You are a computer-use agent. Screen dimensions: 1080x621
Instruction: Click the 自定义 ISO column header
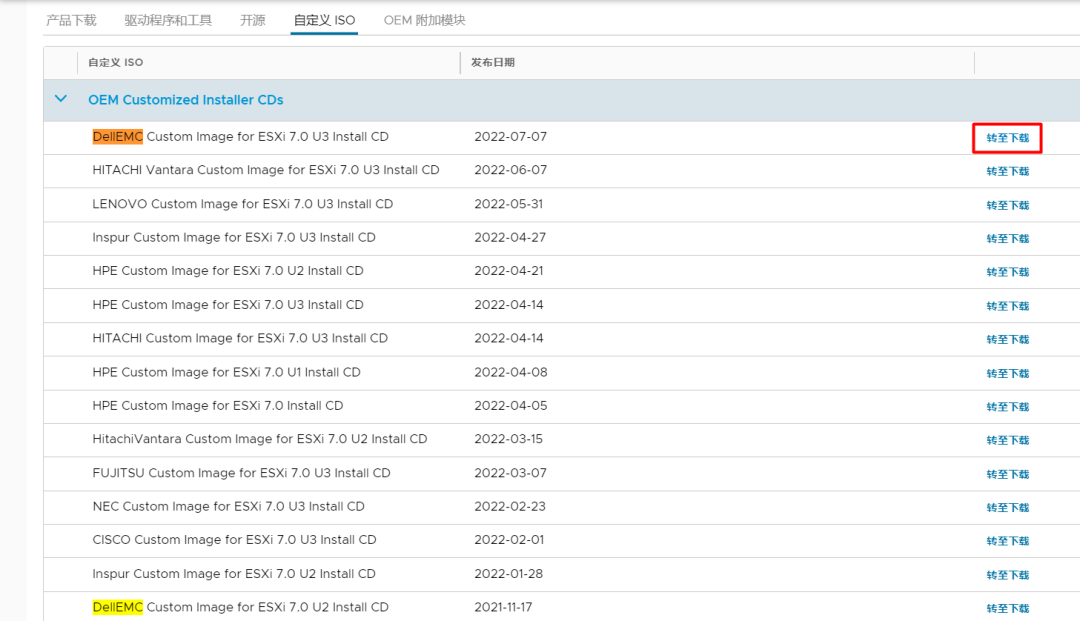click(116, 63)
